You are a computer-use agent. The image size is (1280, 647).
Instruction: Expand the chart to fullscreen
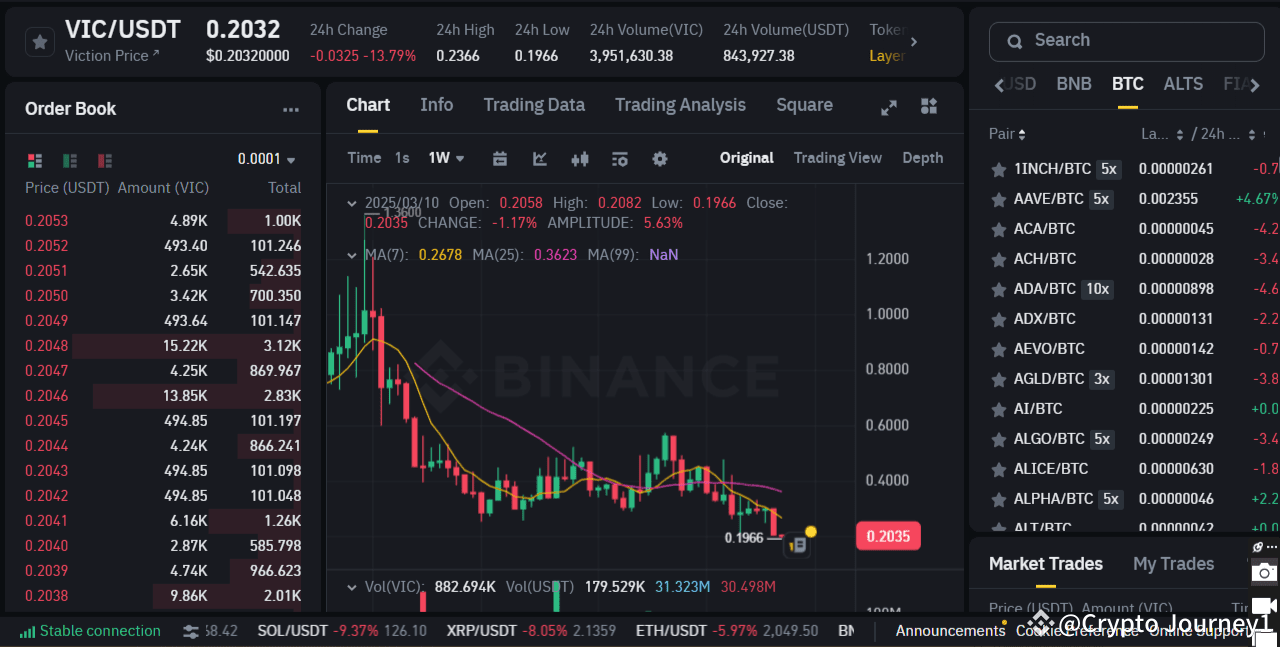click(x=889, y=106)
